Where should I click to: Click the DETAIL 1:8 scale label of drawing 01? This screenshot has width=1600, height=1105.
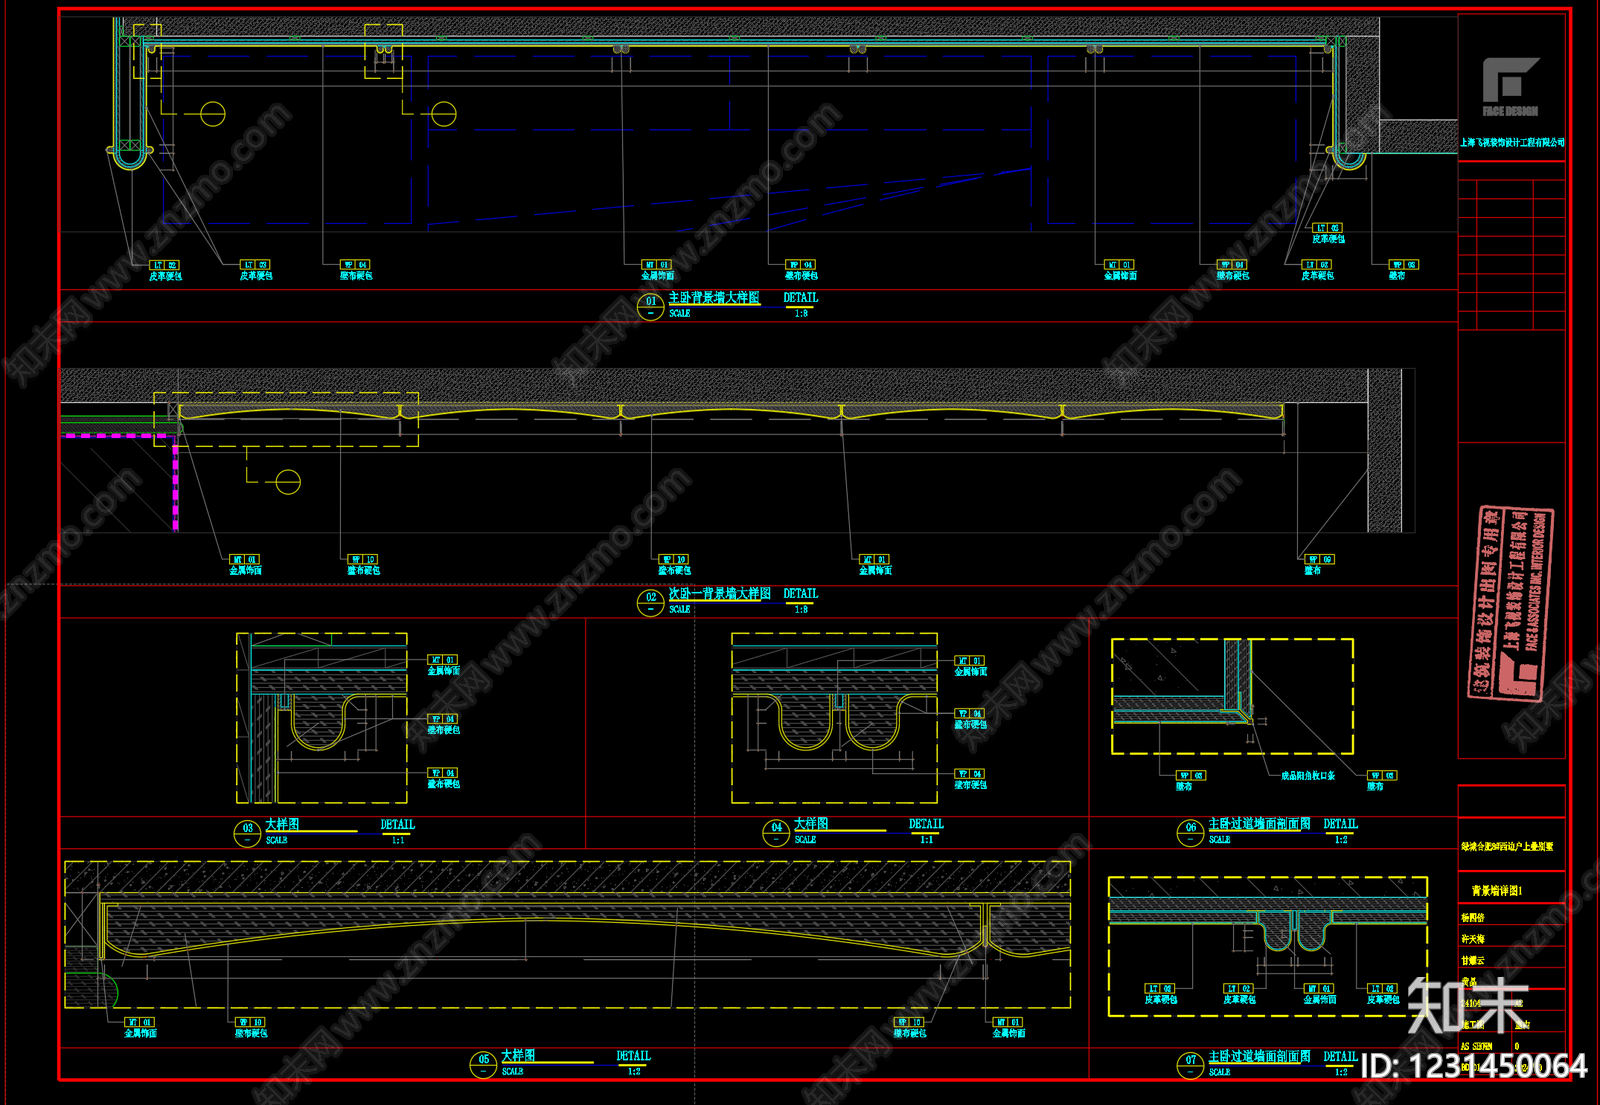click(x=800, y=305)
